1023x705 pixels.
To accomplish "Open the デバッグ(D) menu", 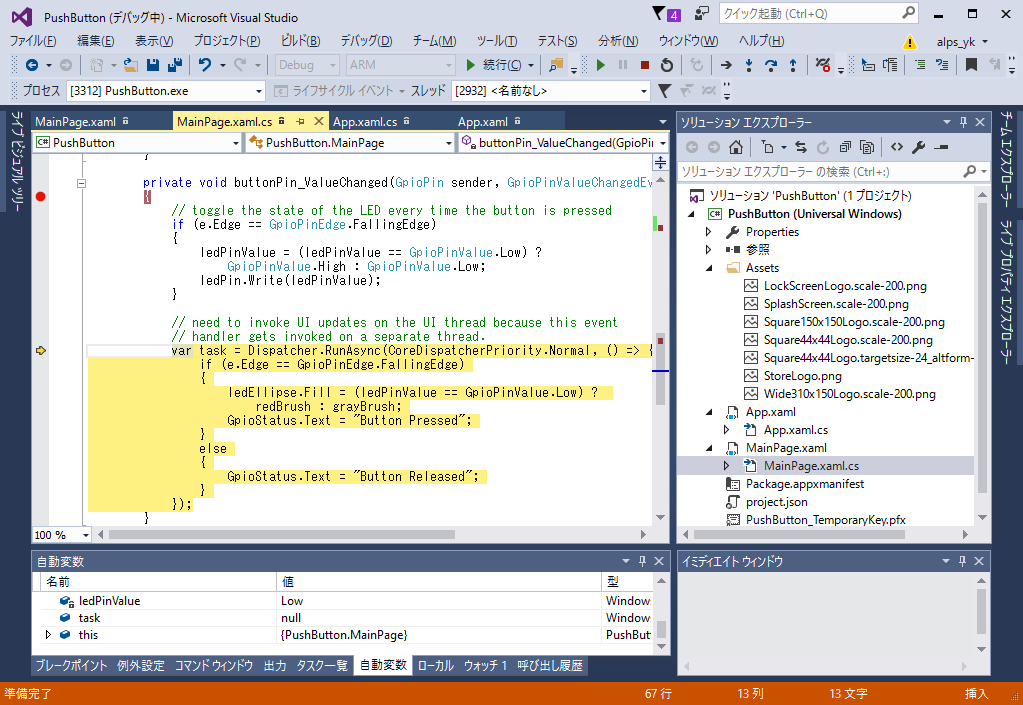I will (x=367, y=41).
